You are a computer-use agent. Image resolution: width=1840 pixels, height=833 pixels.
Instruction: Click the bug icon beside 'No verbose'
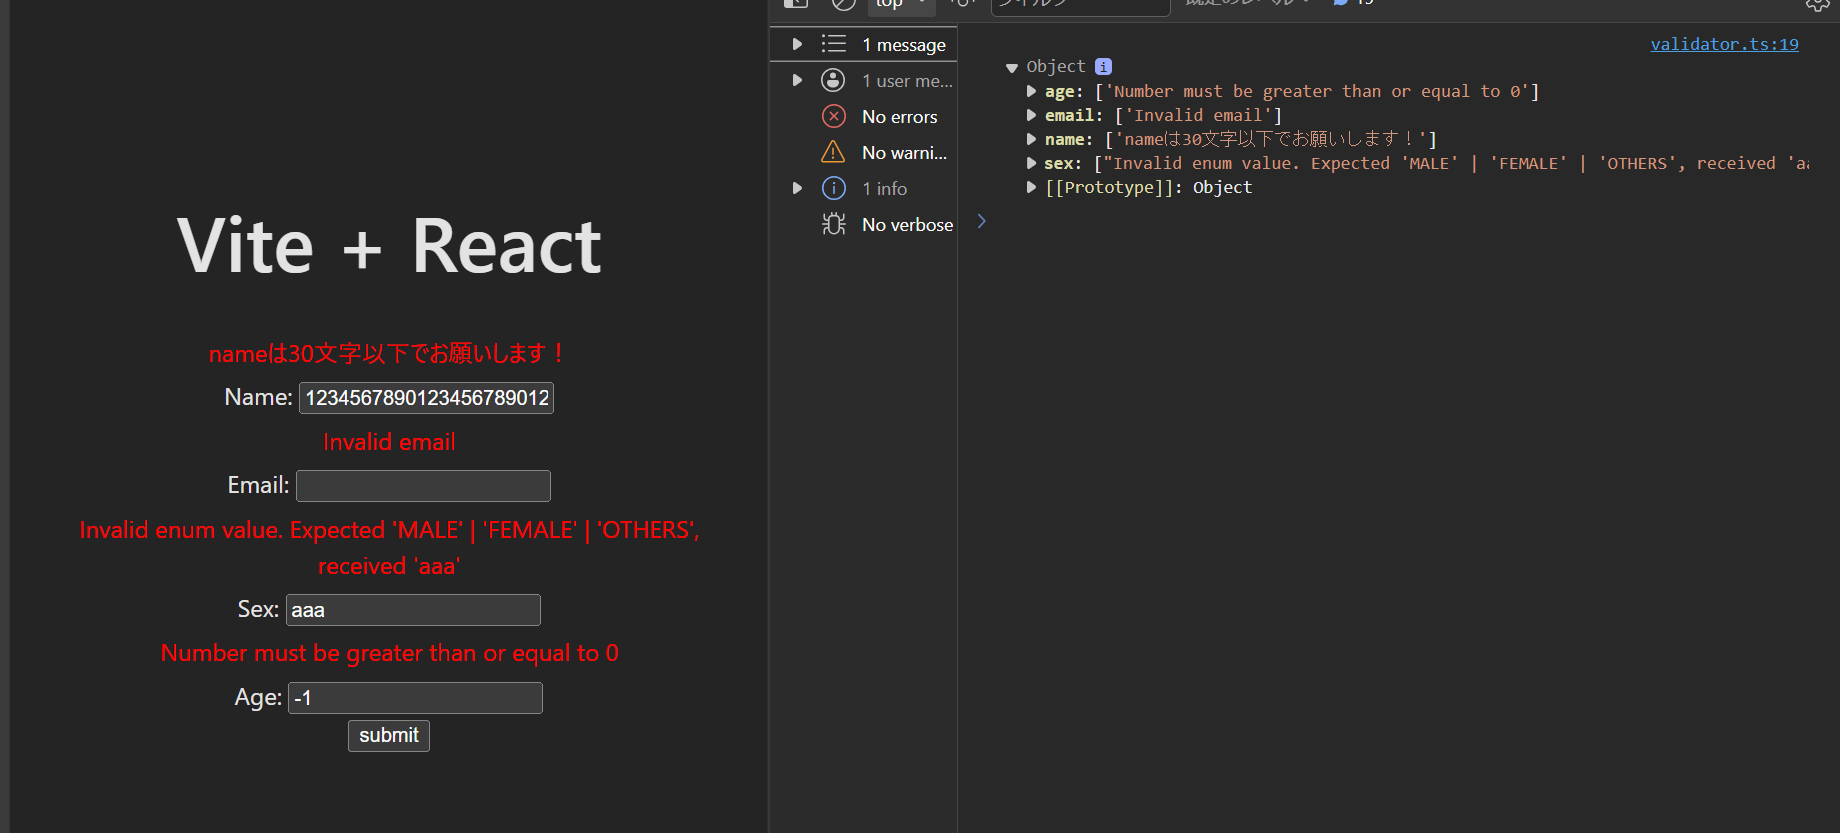coord(833,224)
